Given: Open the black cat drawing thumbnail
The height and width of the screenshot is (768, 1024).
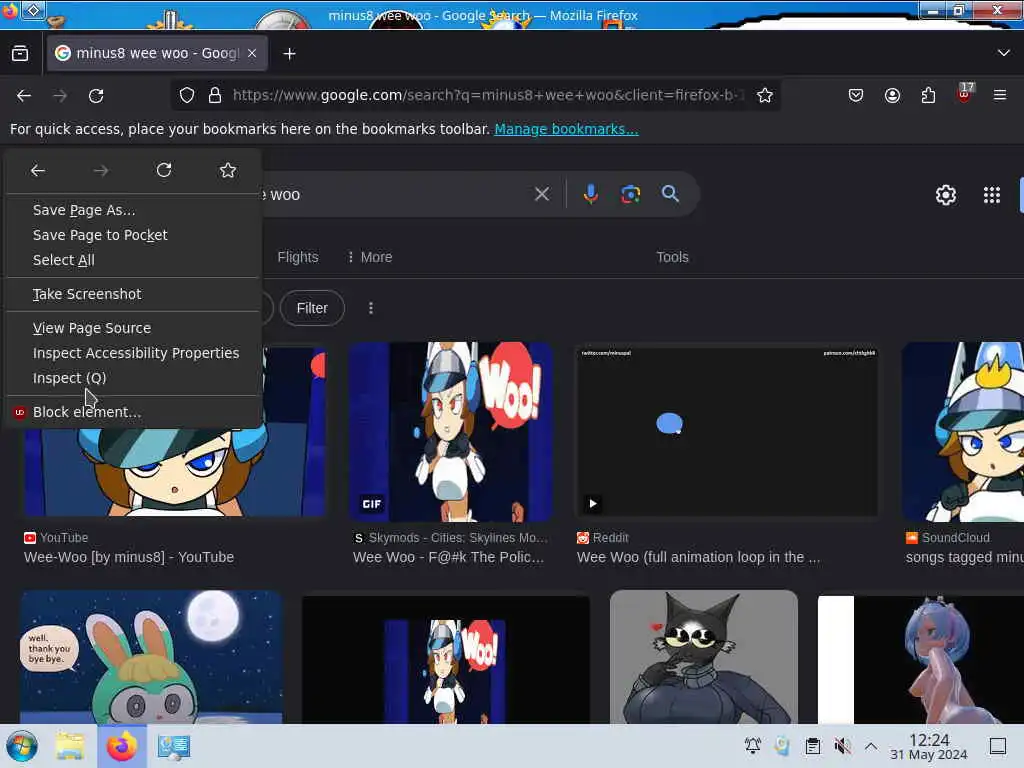Looking at the screenshot, I should pos(703,657).
